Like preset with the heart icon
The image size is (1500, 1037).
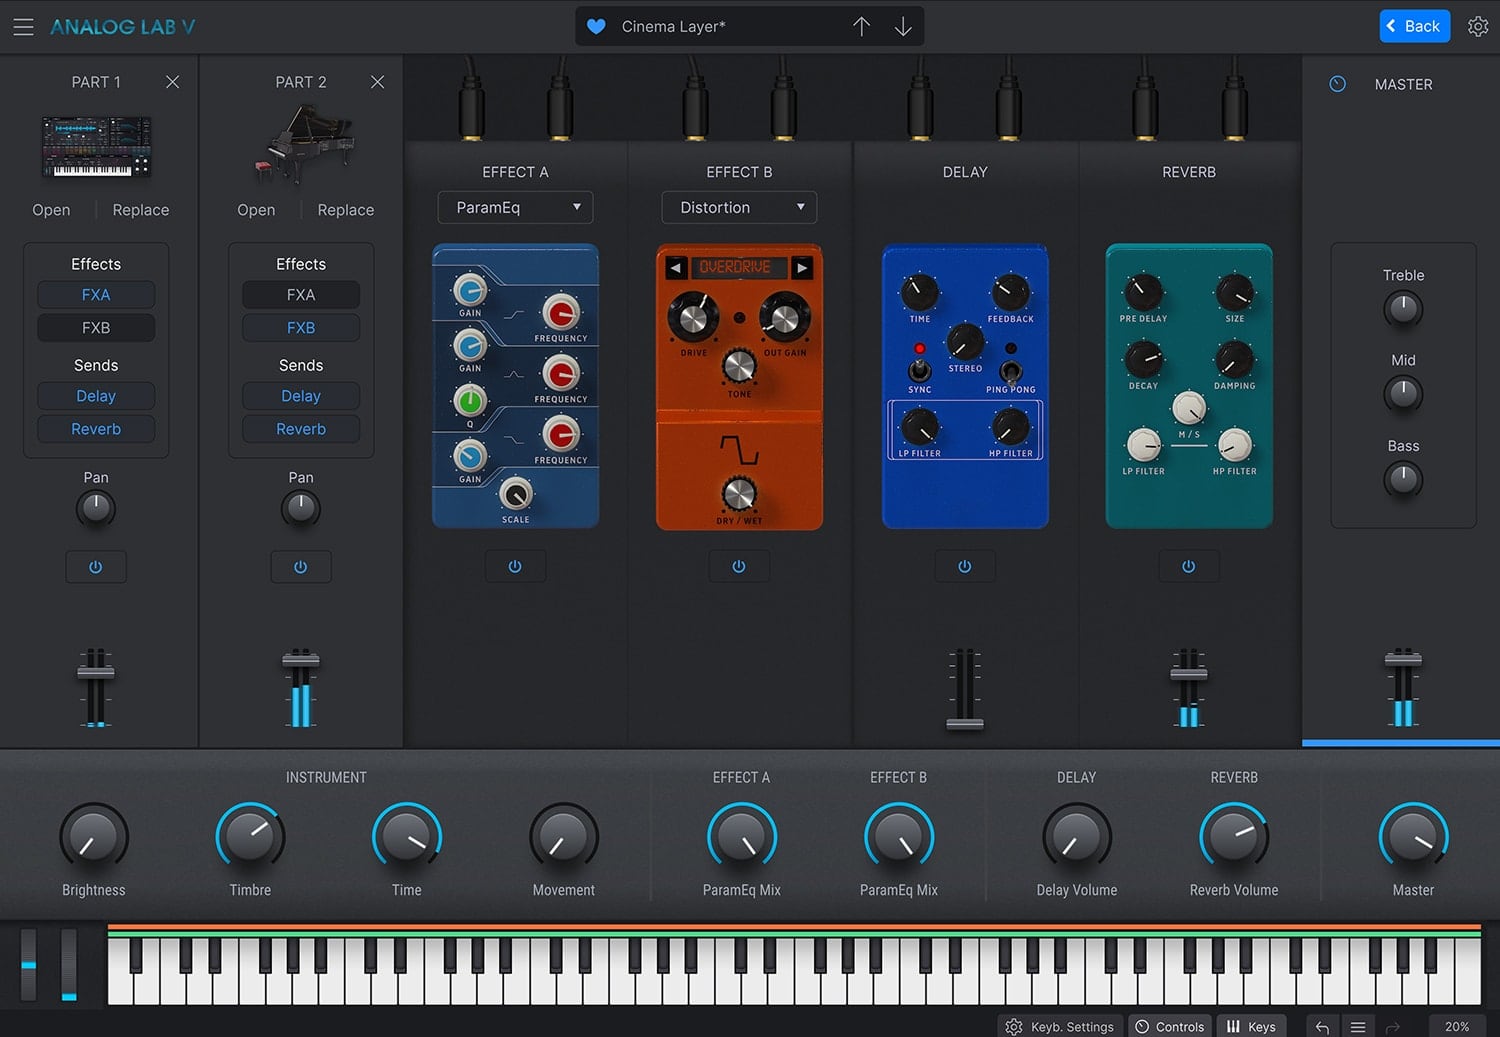596,27
